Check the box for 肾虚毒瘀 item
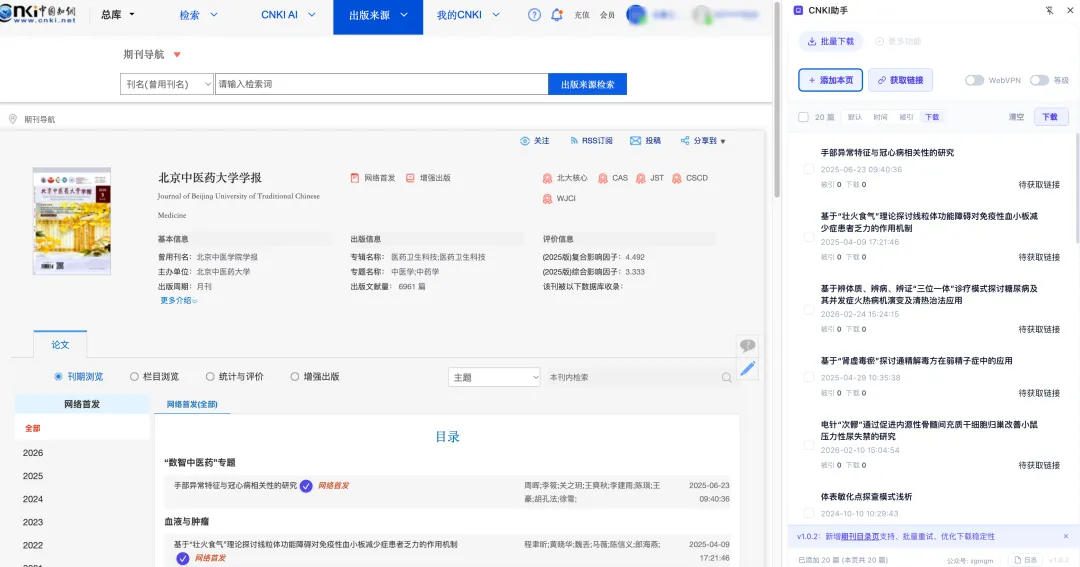Image resolution: width=1080 pixels, height=567 pixels. pyautogui.click(x=809, y=377)
